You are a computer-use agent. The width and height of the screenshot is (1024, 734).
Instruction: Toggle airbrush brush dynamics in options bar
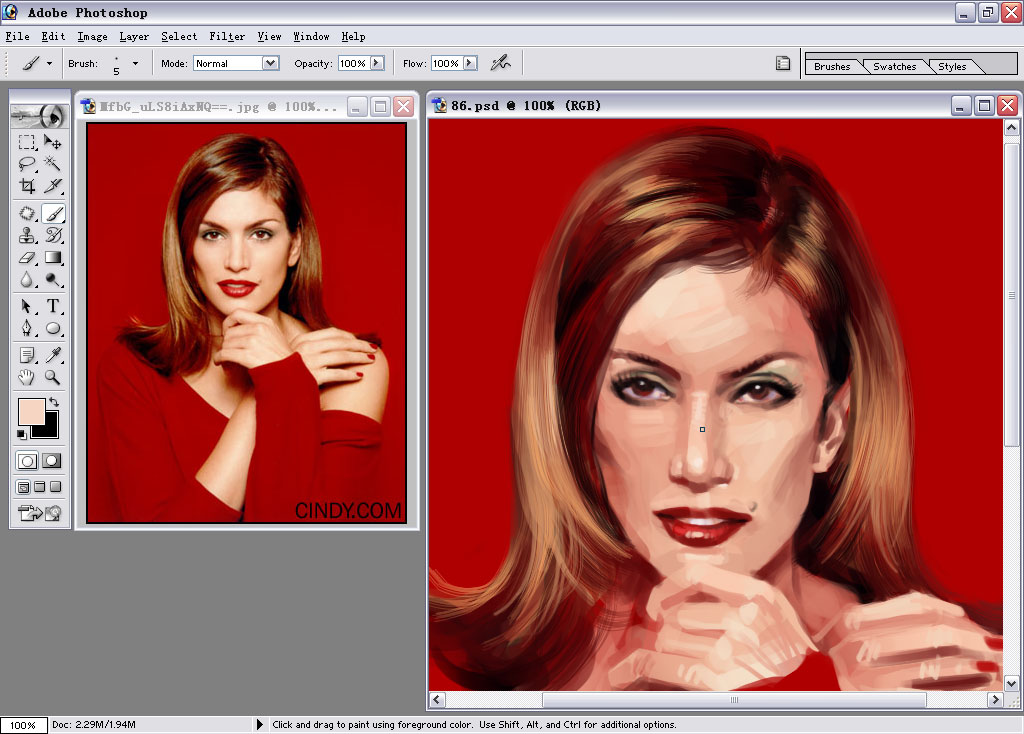click(501, 63)
